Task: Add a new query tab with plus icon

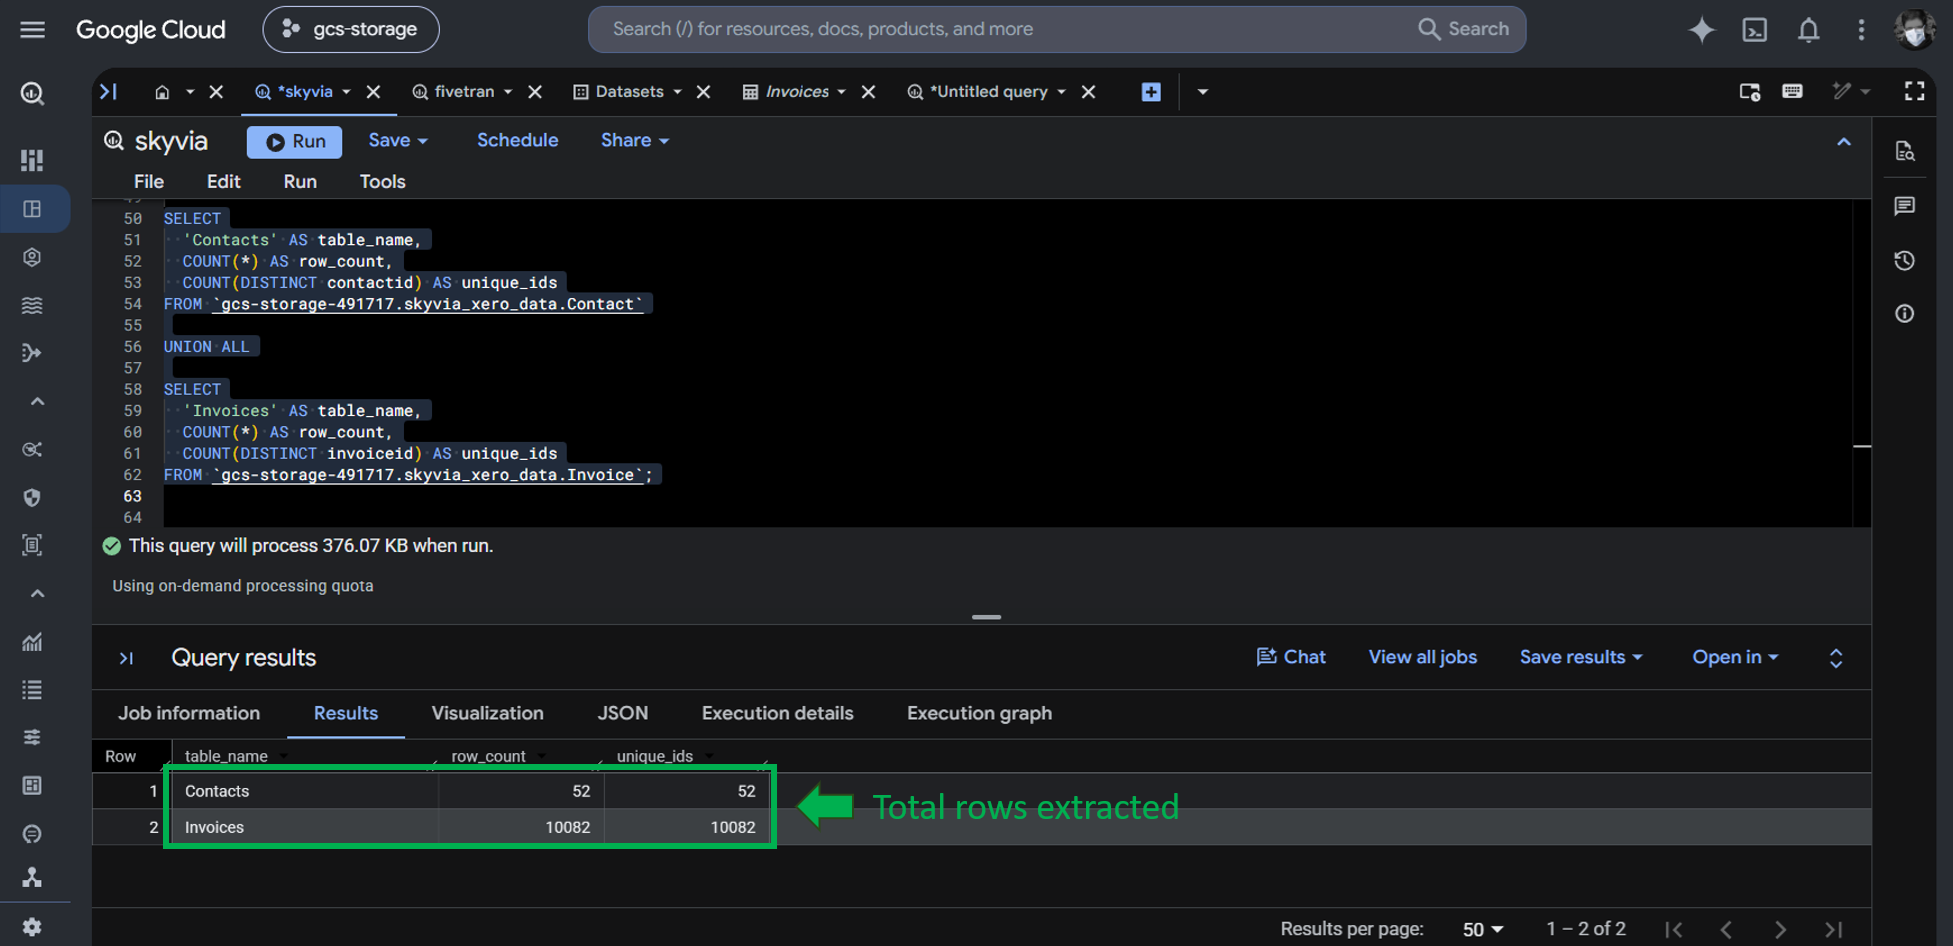Action: tap(1151, 92)
